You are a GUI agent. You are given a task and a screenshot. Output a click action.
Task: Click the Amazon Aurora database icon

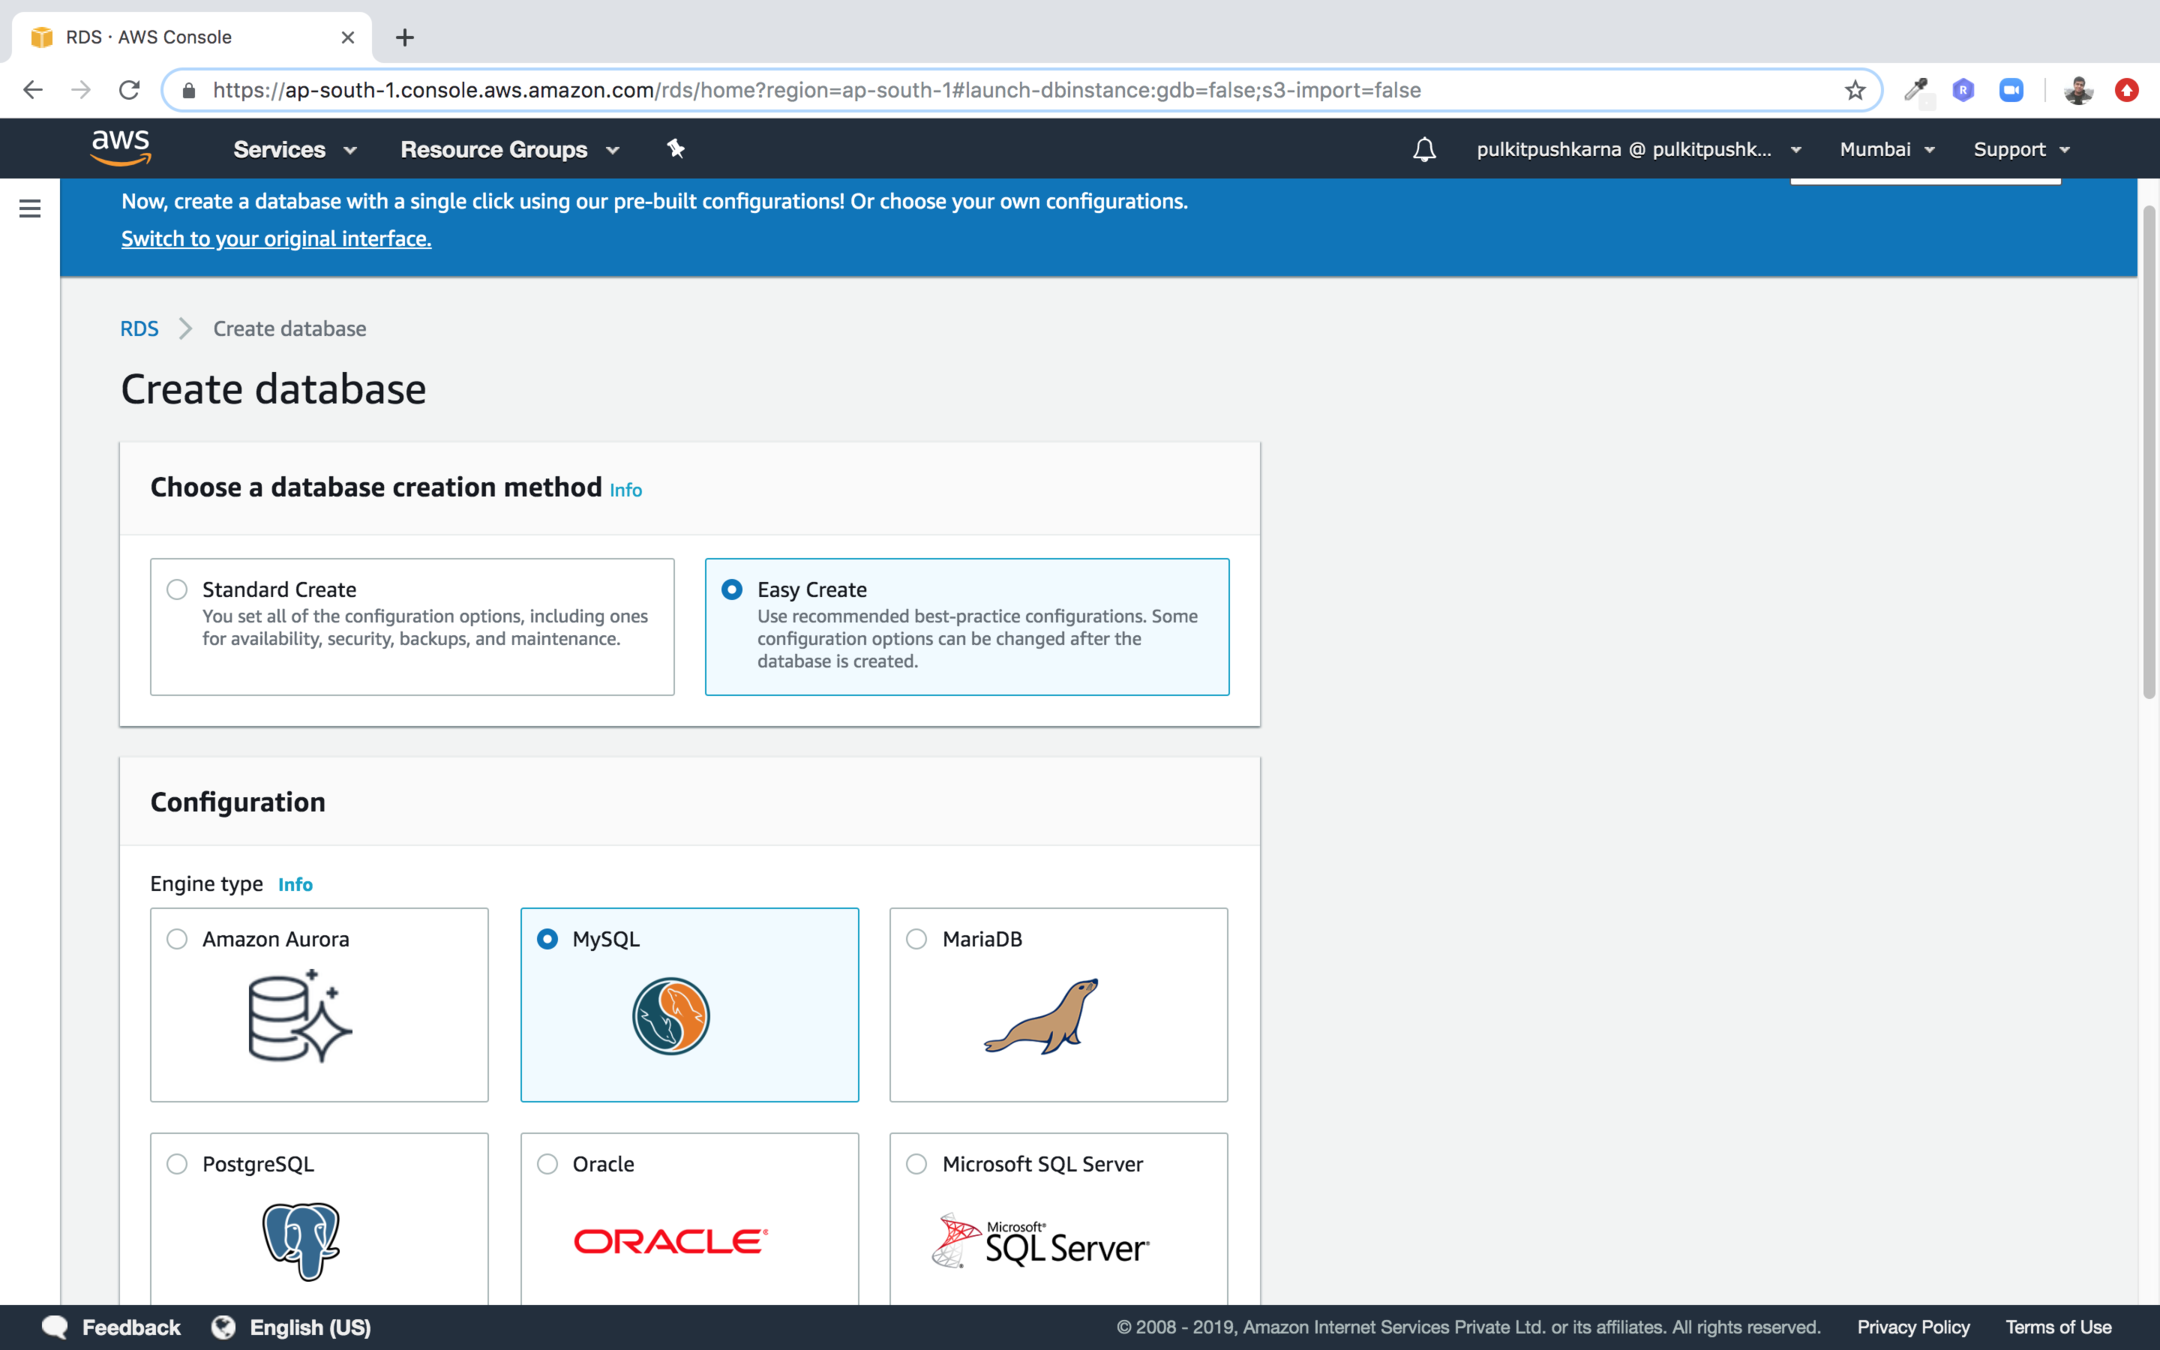(x=299, y=1016)
